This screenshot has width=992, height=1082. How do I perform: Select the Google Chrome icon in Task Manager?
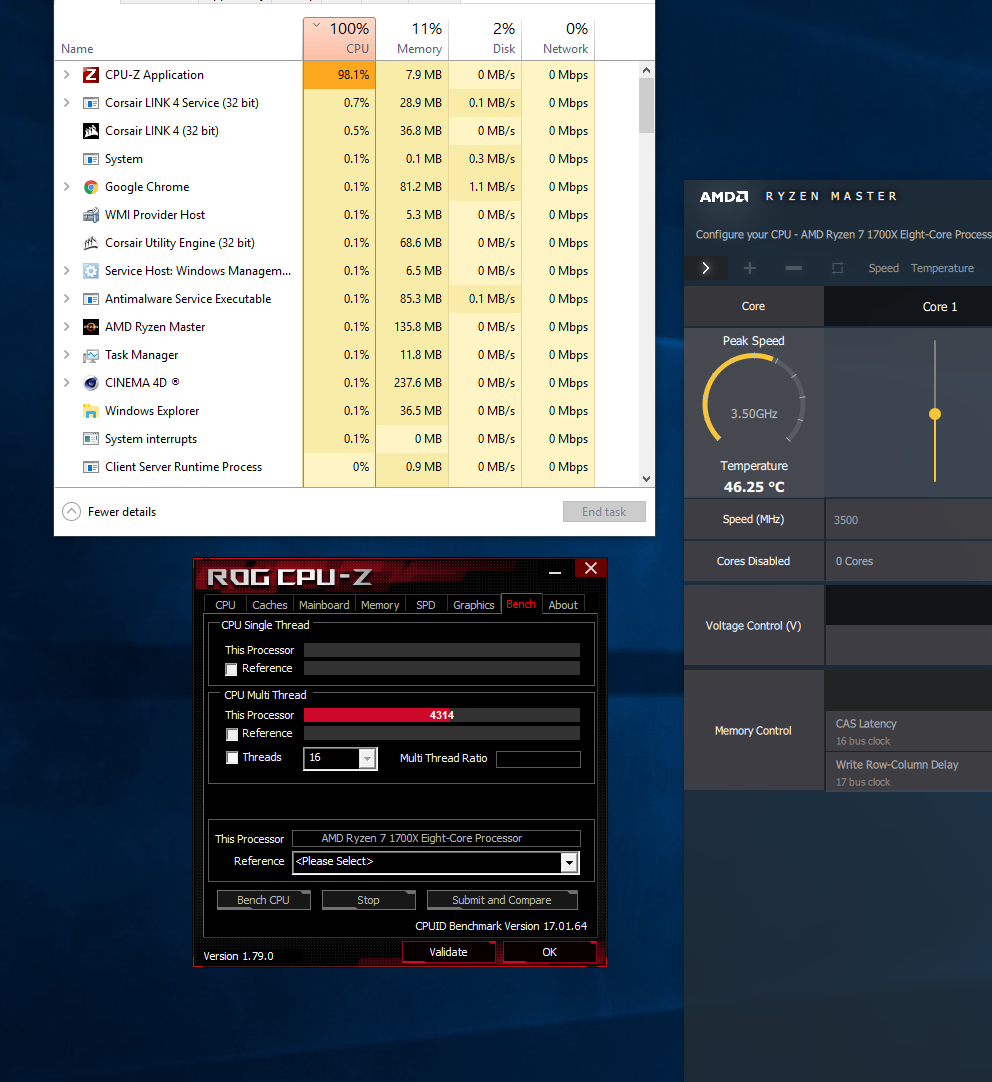90,187
